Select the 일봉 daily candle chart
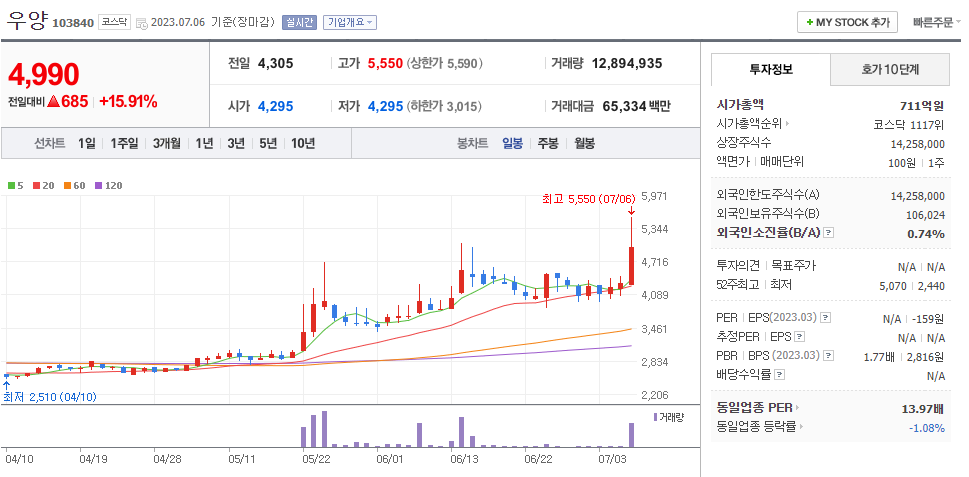Image resolution: width=969 pixels, height=477 pixels. point(512,143)
